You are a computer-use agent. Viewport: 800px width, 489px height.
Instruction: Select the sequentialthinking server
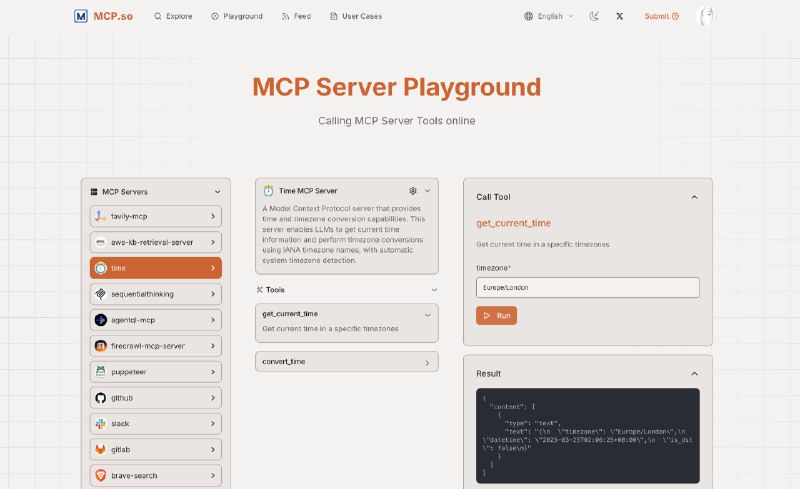(x=156, y=294)
